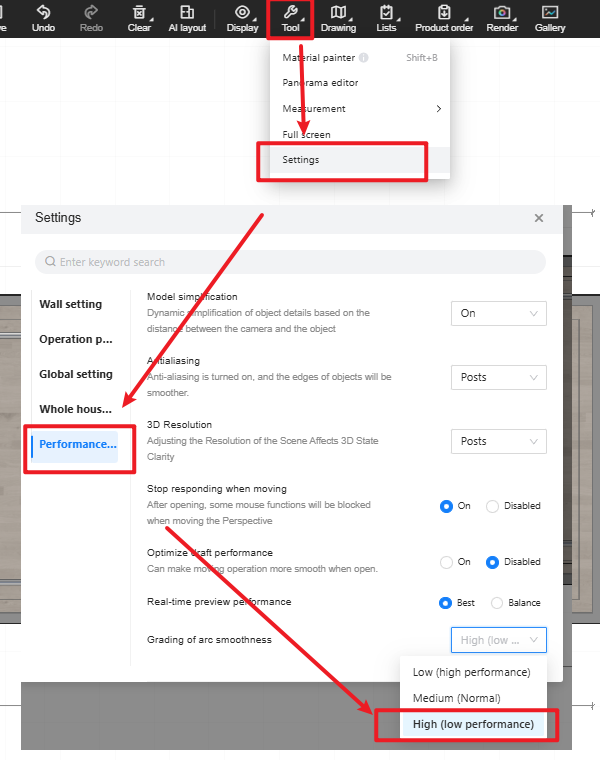The height and width of the screenshot is (760, 600).
Task: Click the Undo toolbar icon
Action: (43, 13)
